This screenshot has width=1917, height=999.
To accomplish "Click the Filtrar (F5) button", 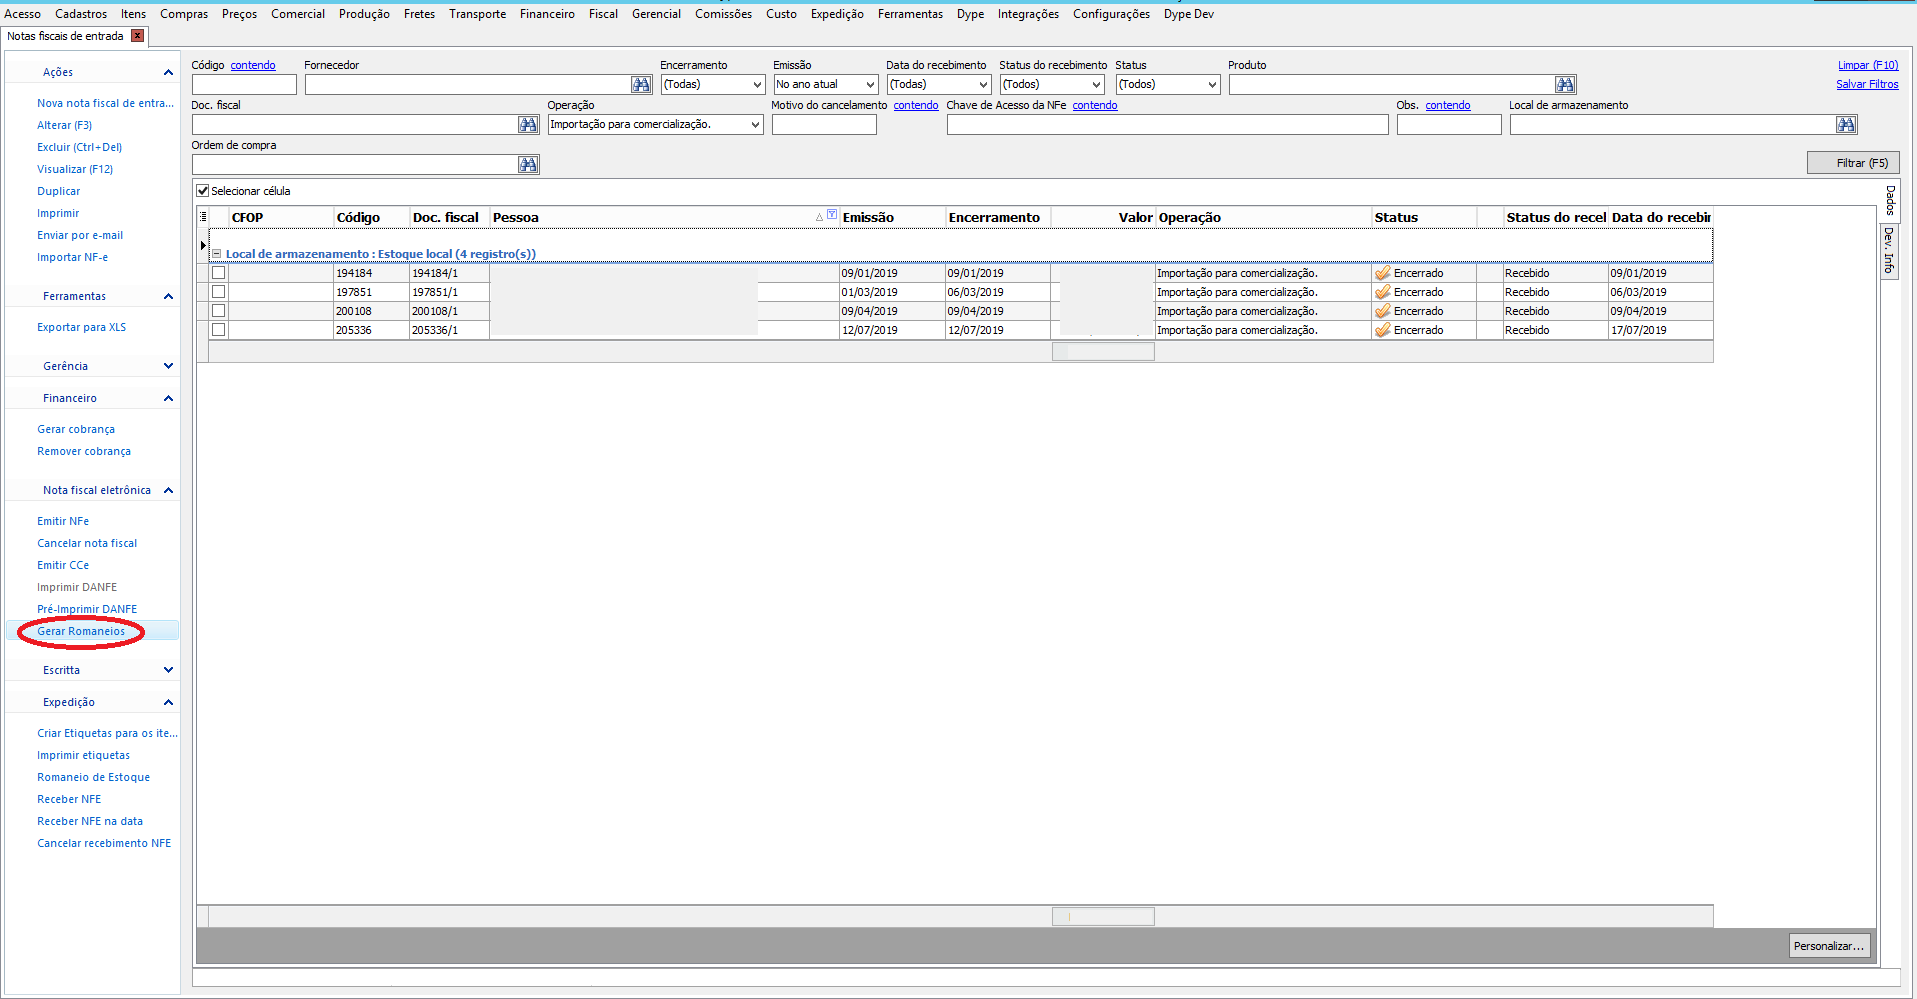I will (x=1853, y=163).
